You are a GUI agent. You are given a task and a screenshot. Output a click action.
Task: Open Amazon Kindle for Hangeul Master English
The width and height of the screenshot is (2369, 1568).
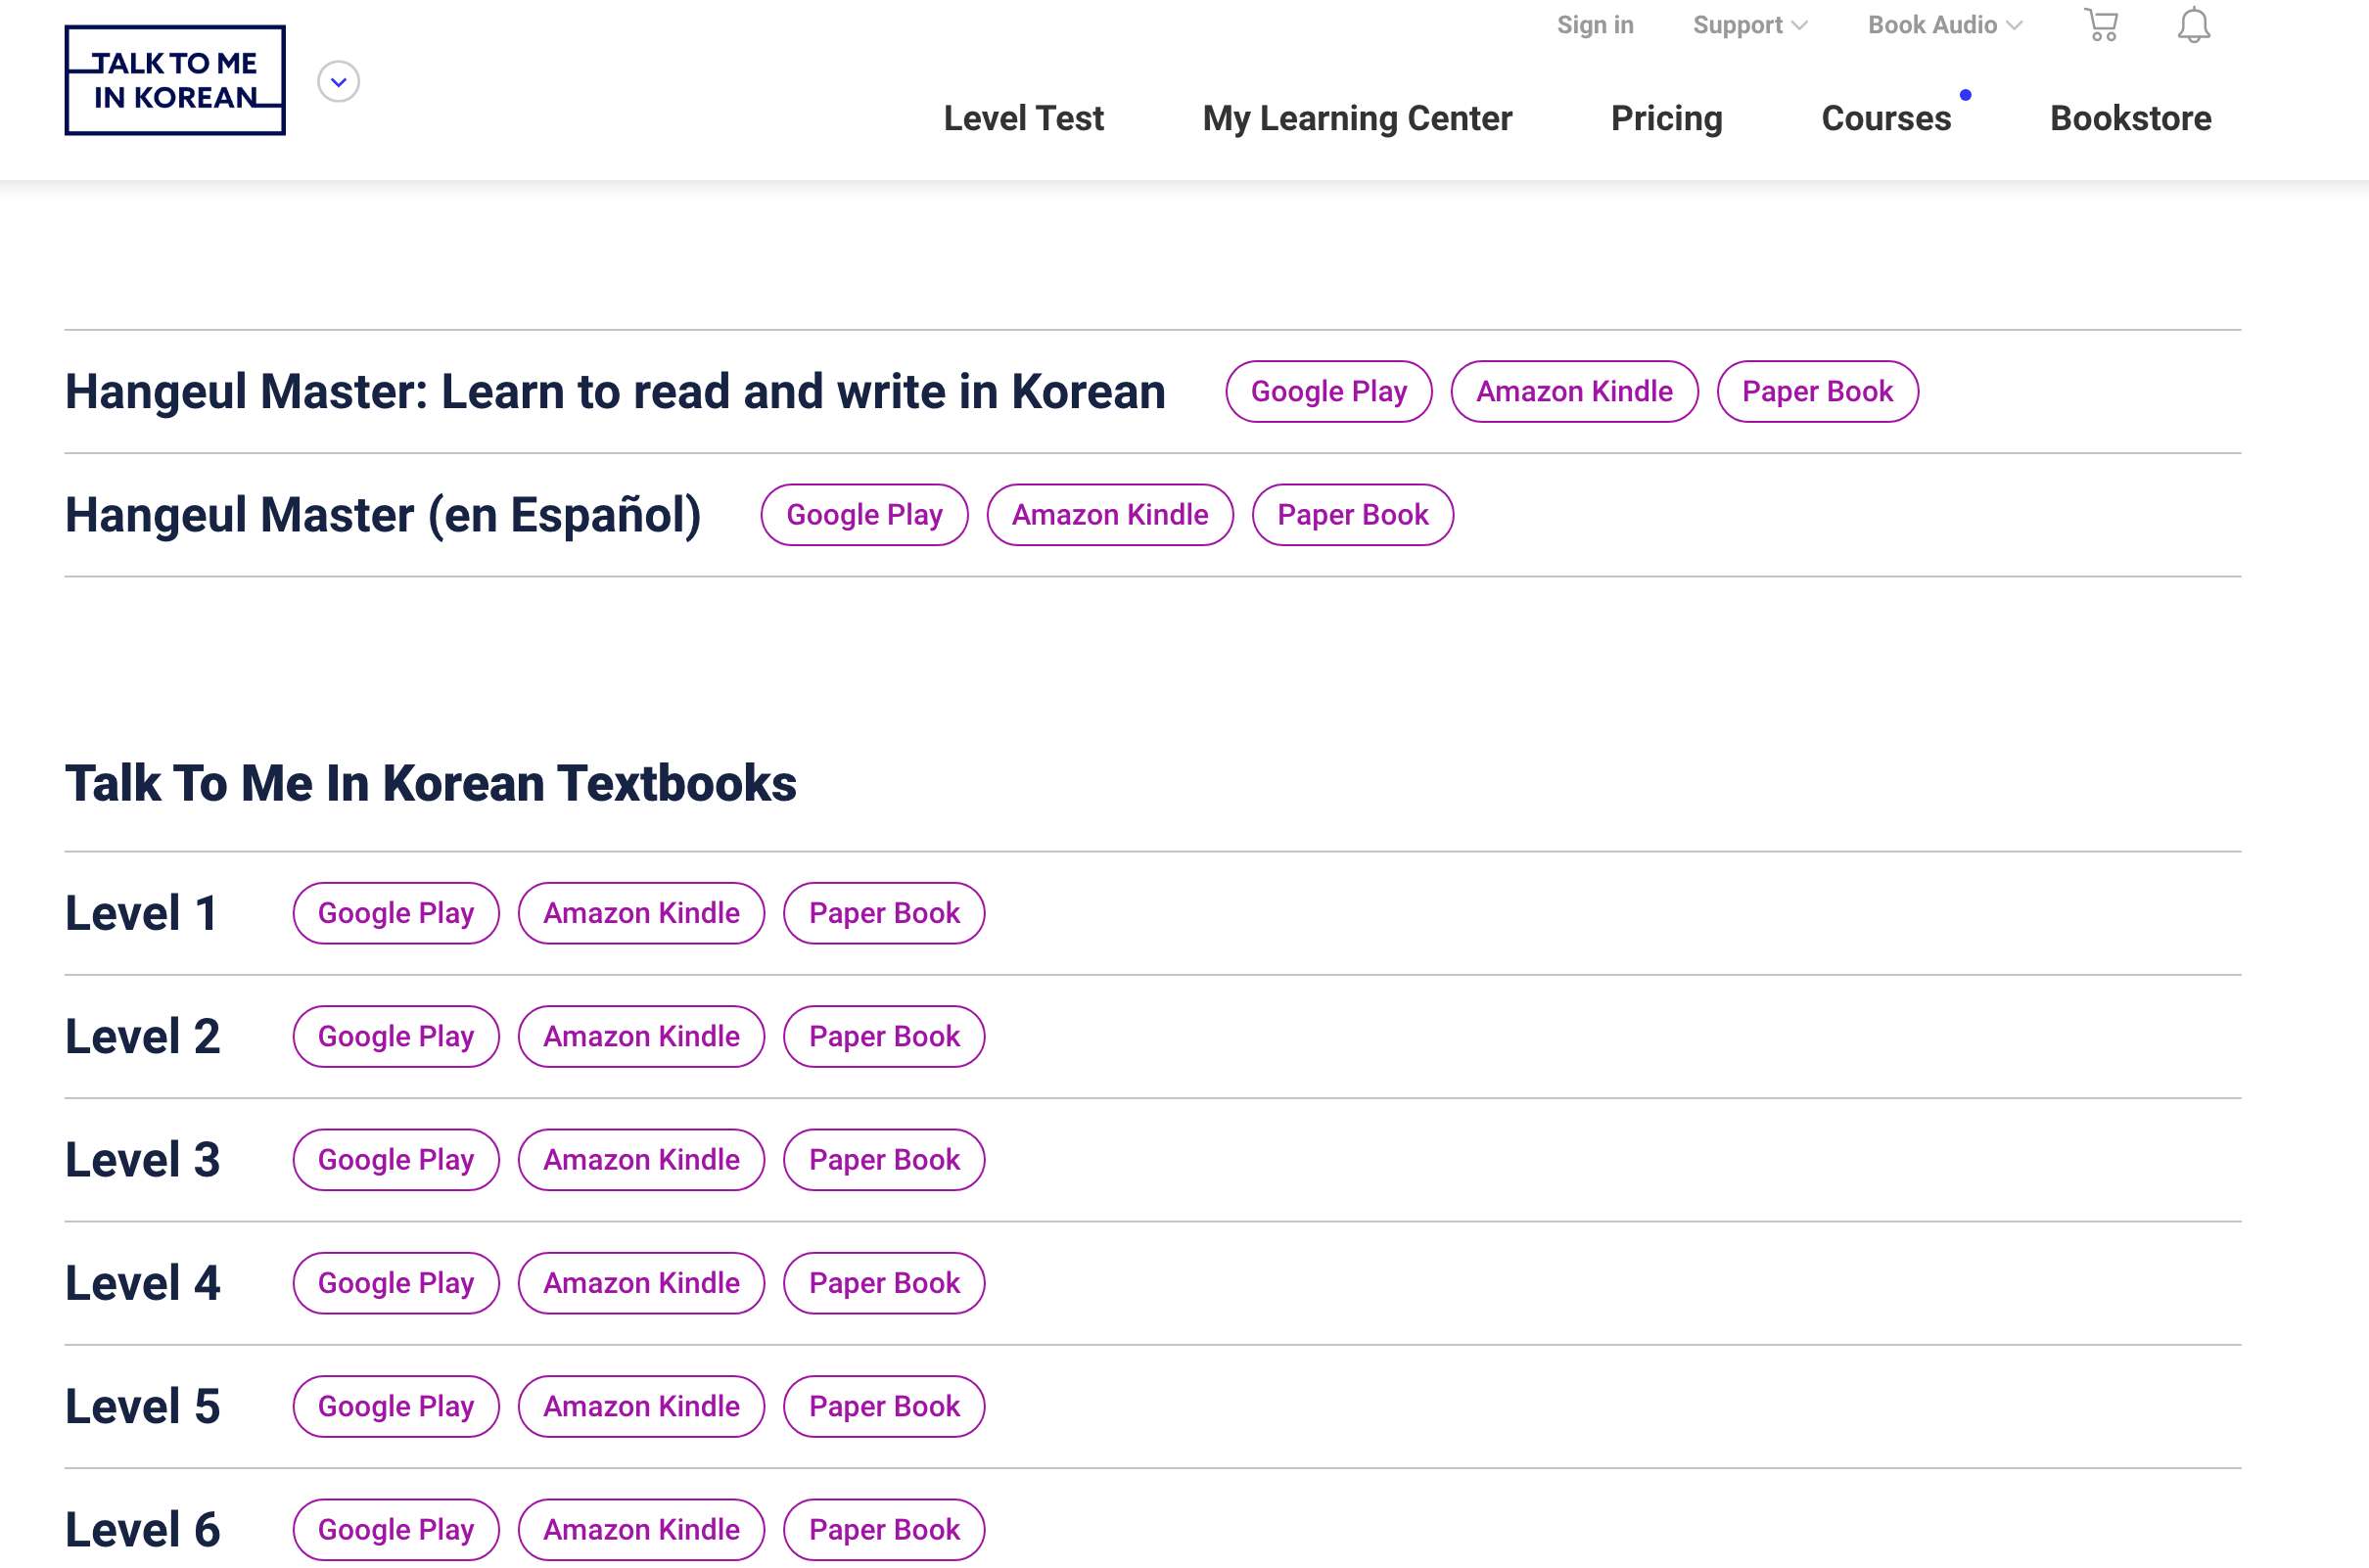tap(1574, 391)
